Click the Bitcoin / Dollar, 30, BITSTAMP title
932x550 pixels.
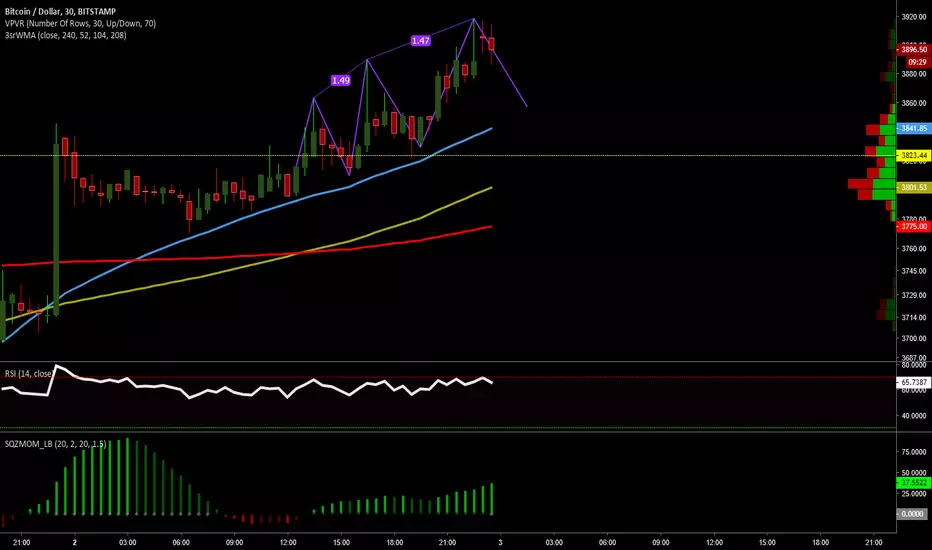(60, 11)
